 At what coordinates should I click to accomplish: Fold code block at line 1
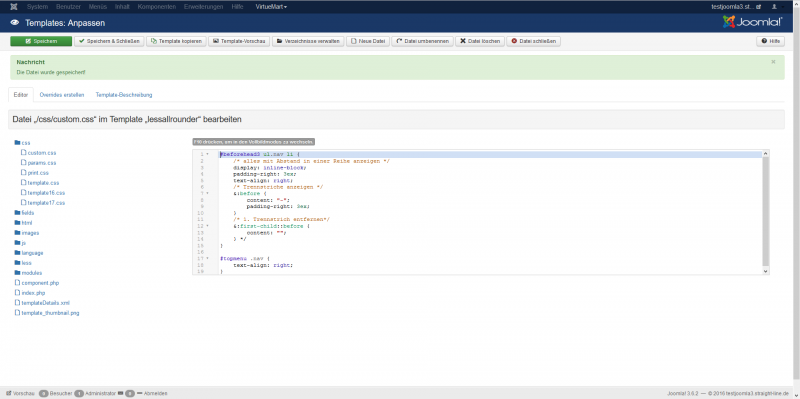[208, 154]
